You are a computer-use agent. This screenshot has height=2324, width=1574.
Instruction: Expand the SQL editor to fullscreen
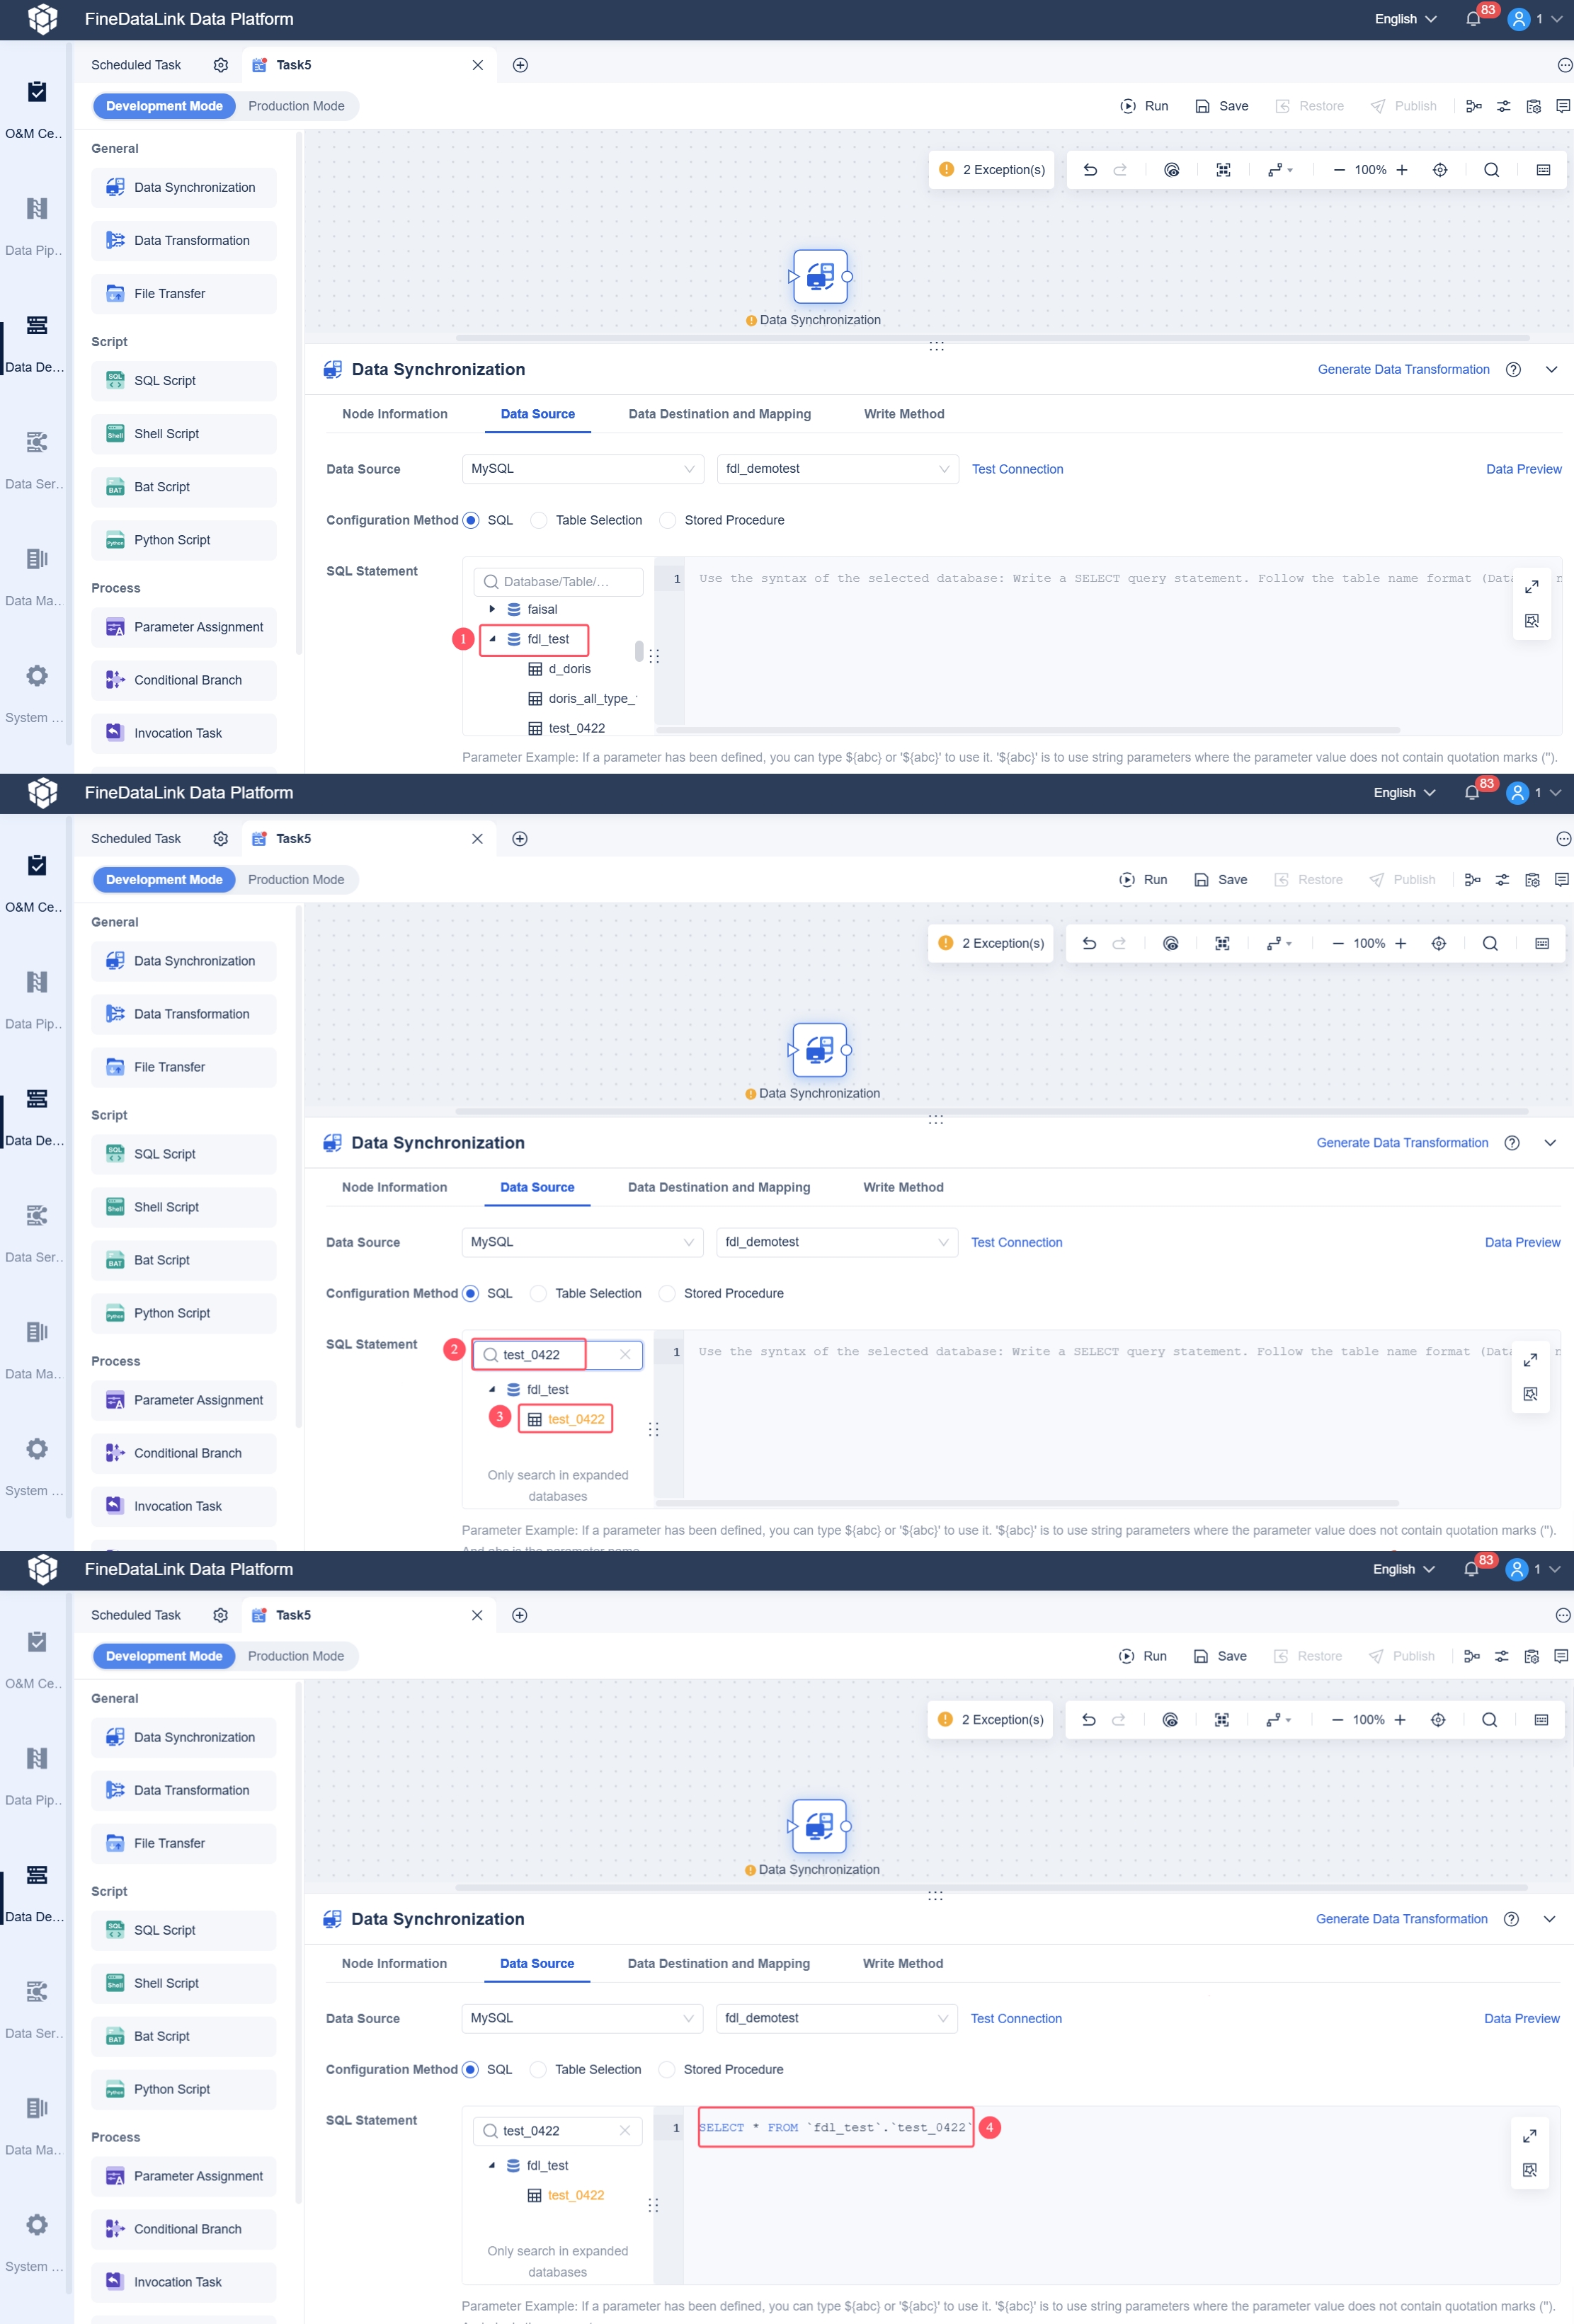coord(1531,587)
